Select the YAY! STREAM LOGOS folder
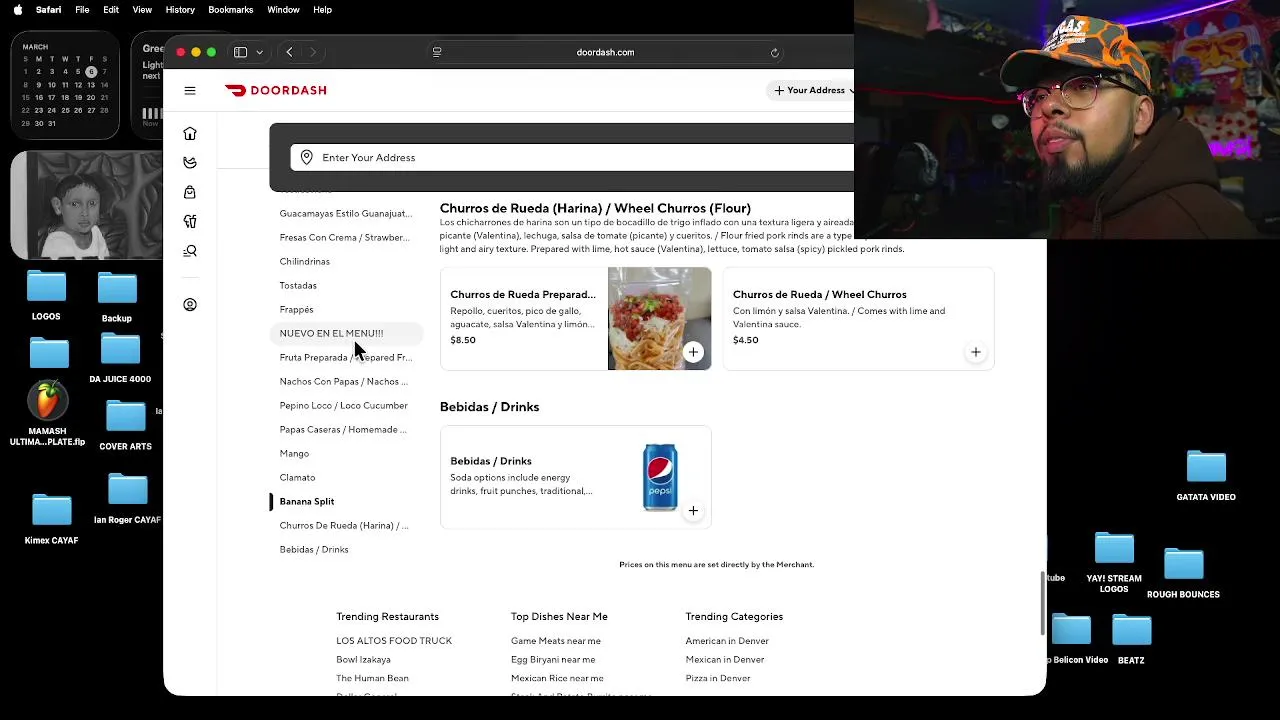 (x=1114, y=562)
